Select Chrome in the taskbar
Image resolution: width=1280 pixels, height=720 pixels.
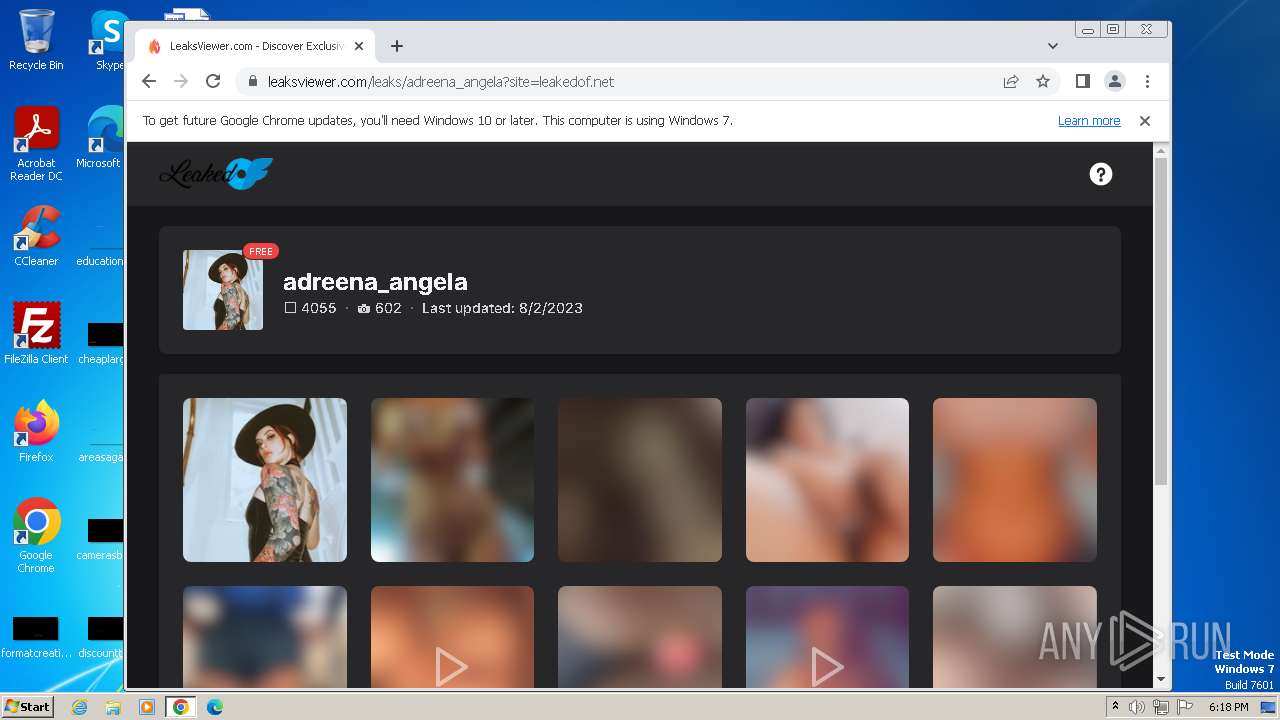[x=181, y=707]
